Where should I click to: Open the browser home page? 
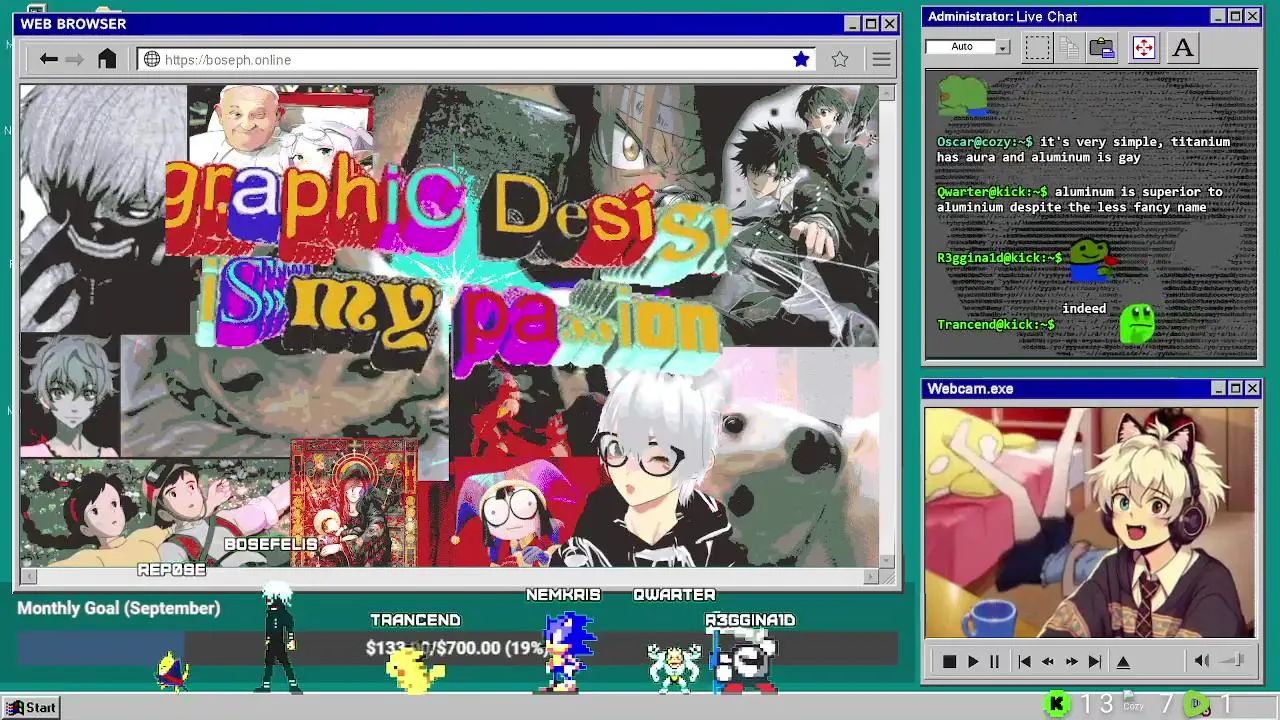[107, 59]
